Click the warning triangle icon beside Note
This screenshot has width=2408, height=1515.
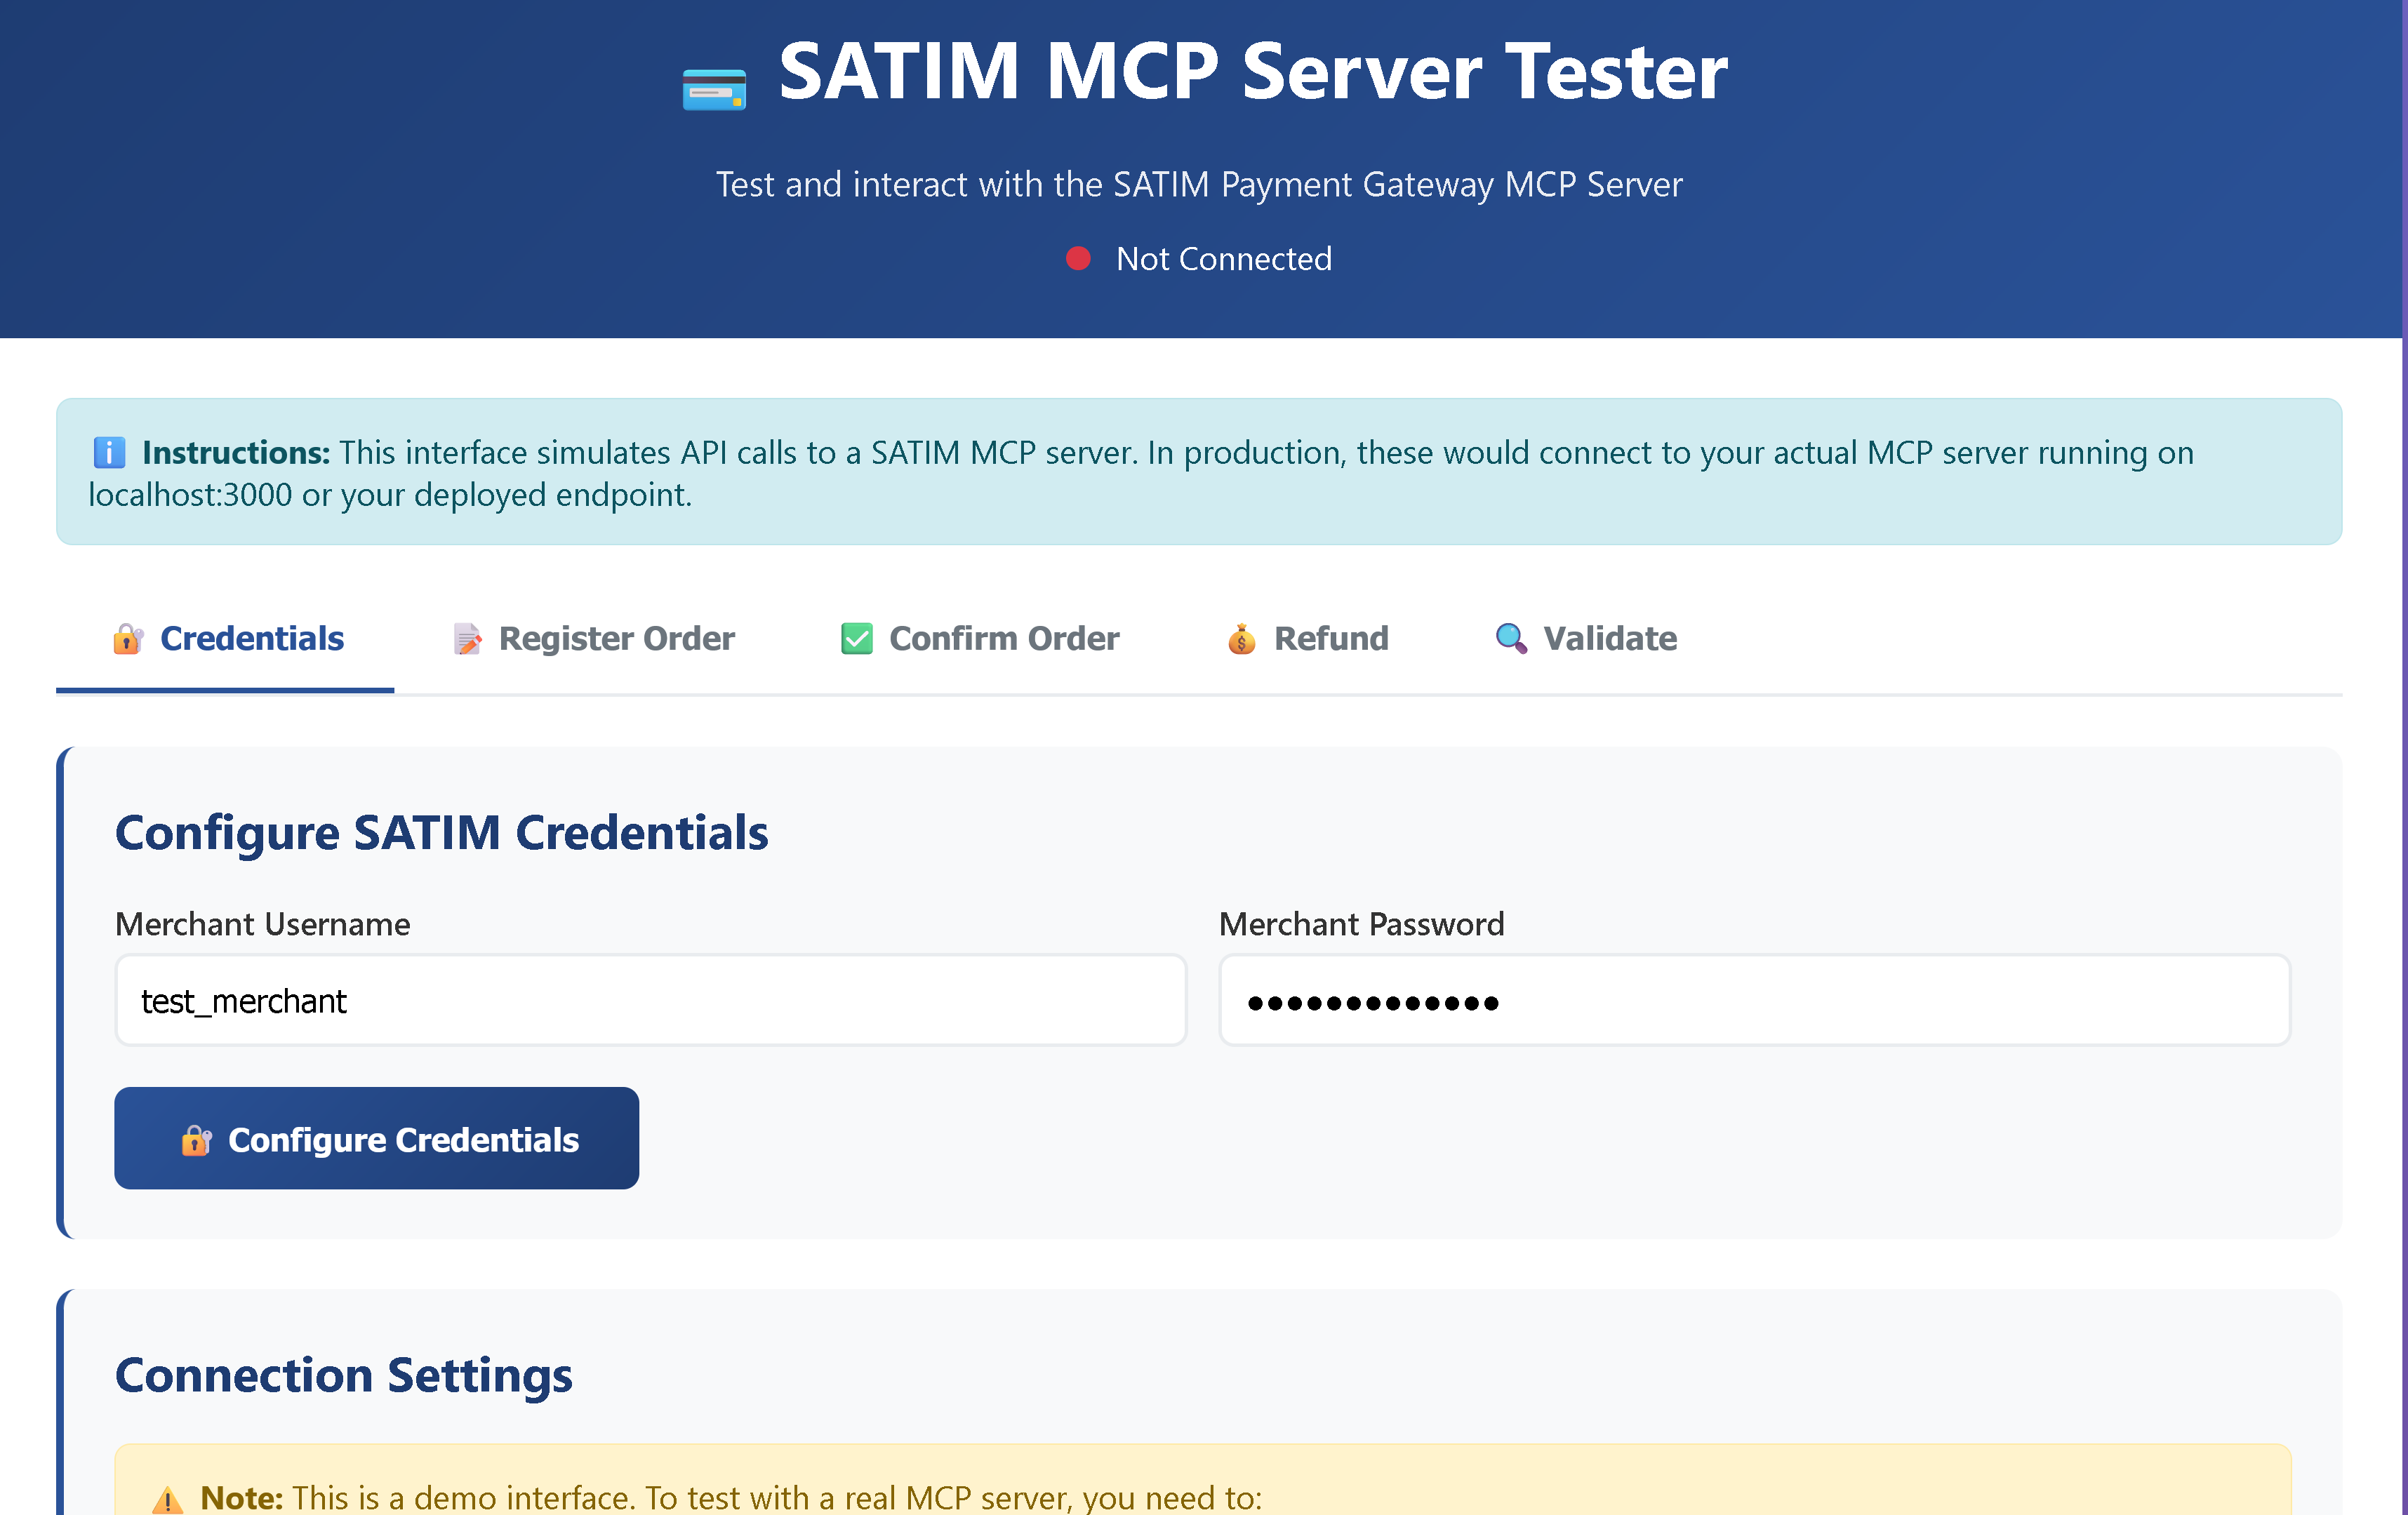click(x=167, y=1498)
